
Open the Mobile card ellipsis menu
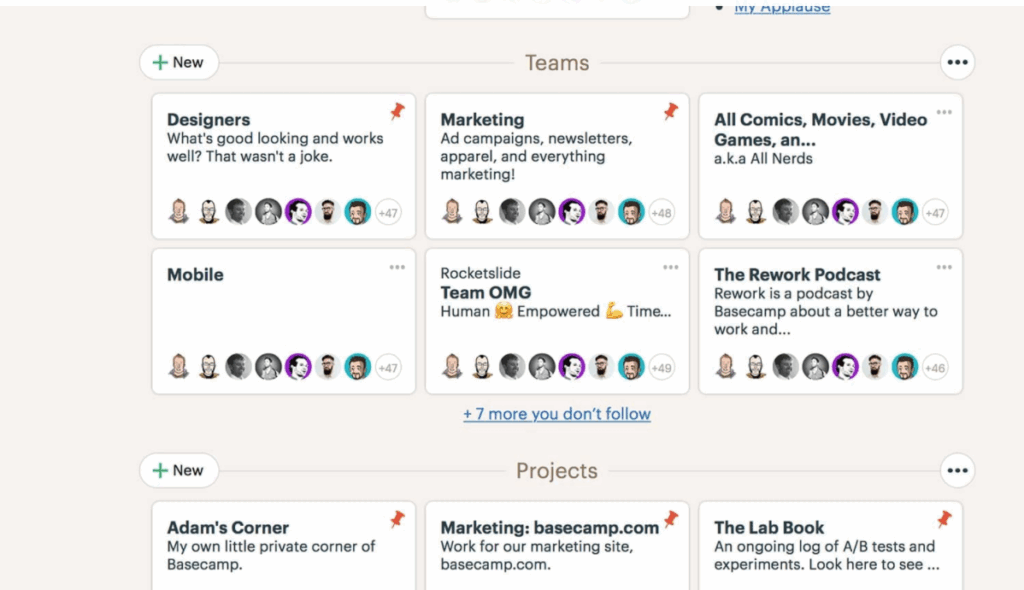397,267
